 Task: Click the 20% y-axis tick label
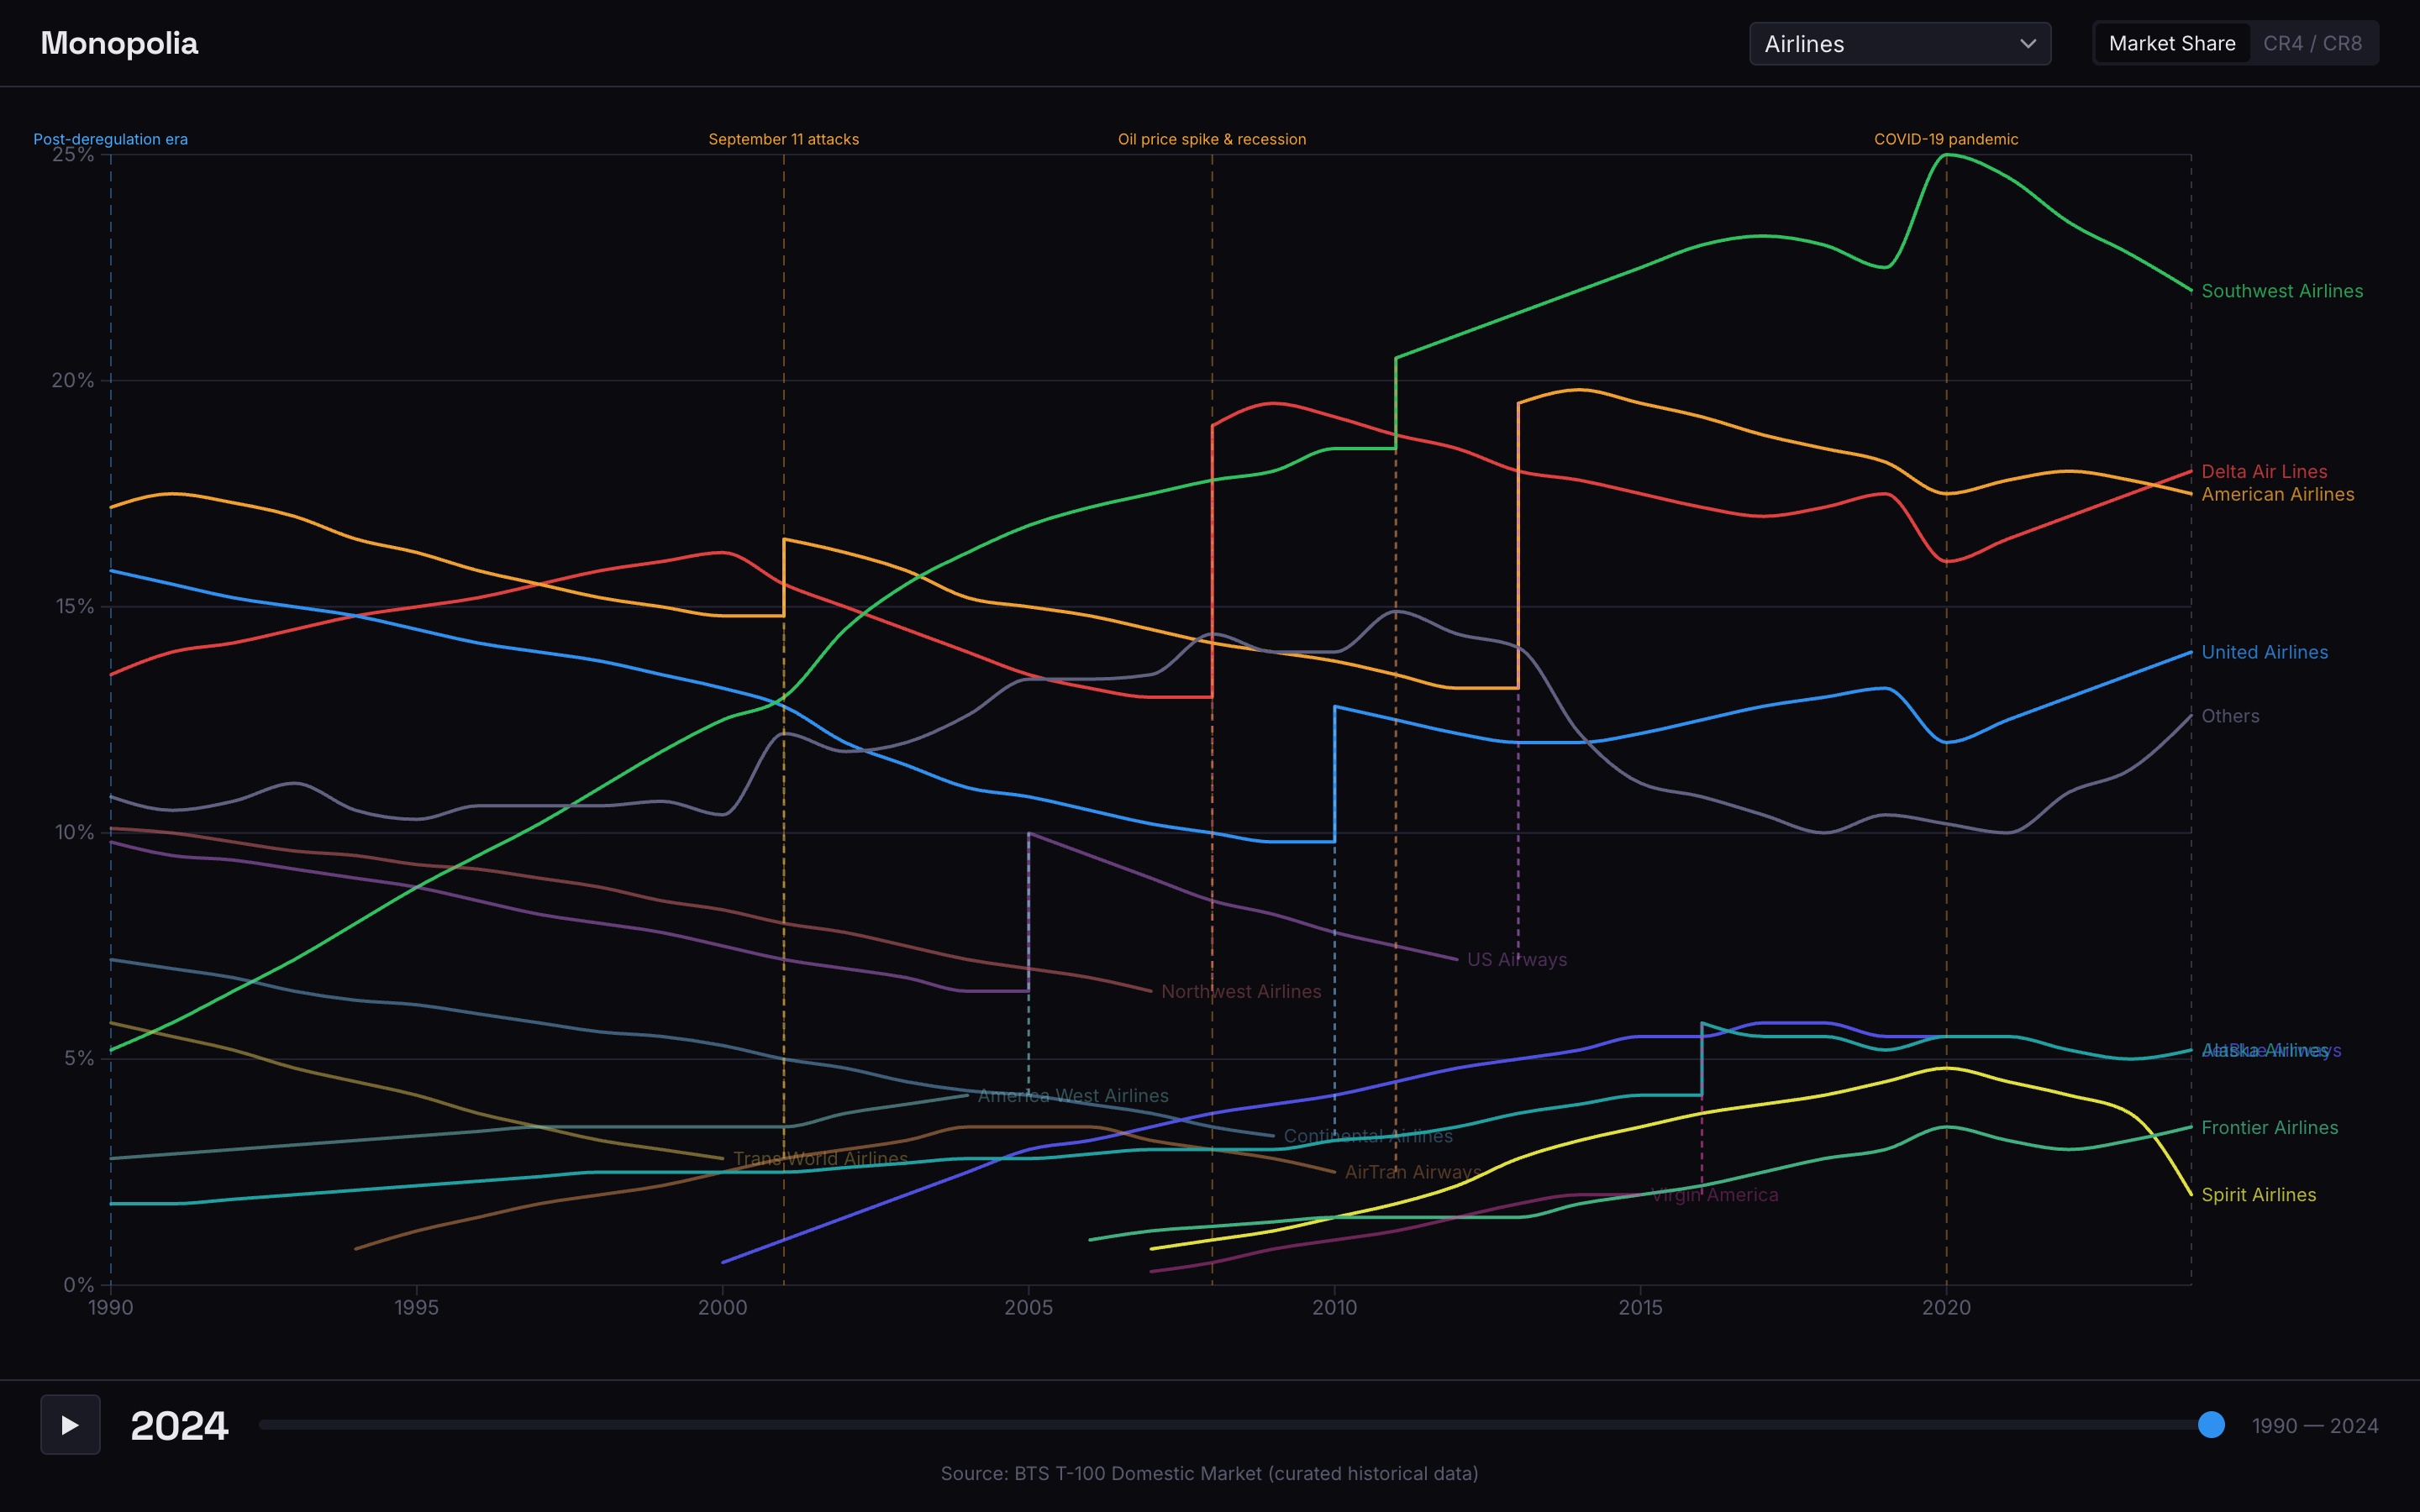click(73, 380)
